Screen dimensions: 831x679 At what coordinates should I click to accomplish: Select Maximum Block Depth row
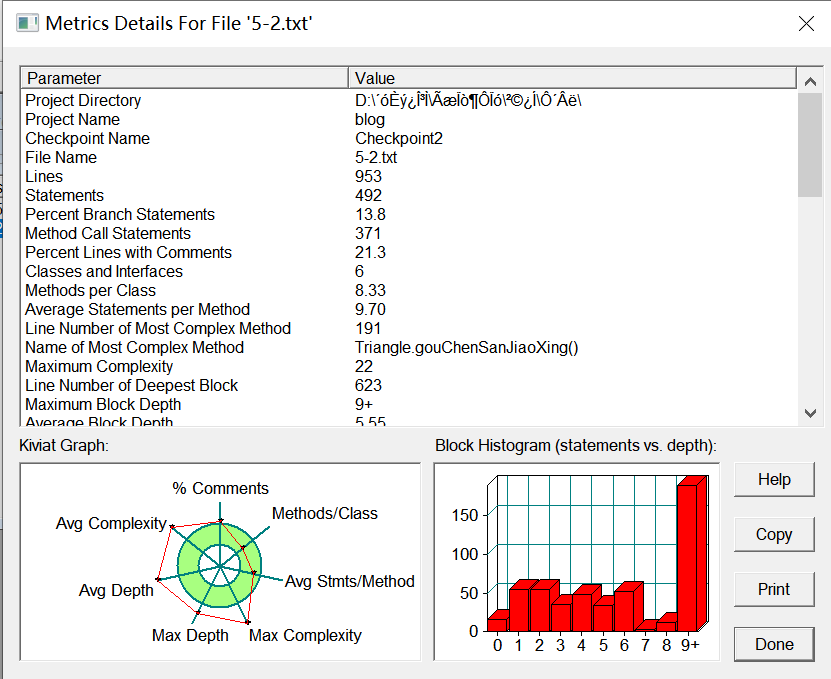pos(408,404)
